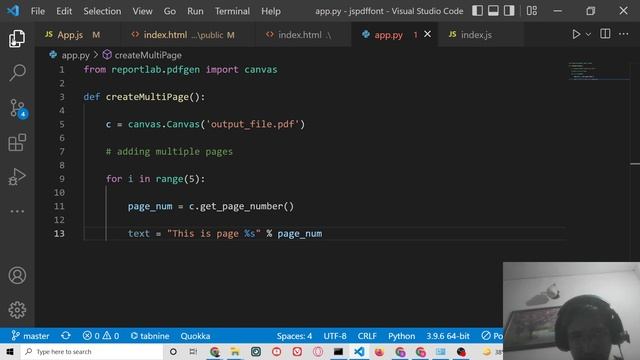Toggle the bottom panel layout button

pos(493,11)
